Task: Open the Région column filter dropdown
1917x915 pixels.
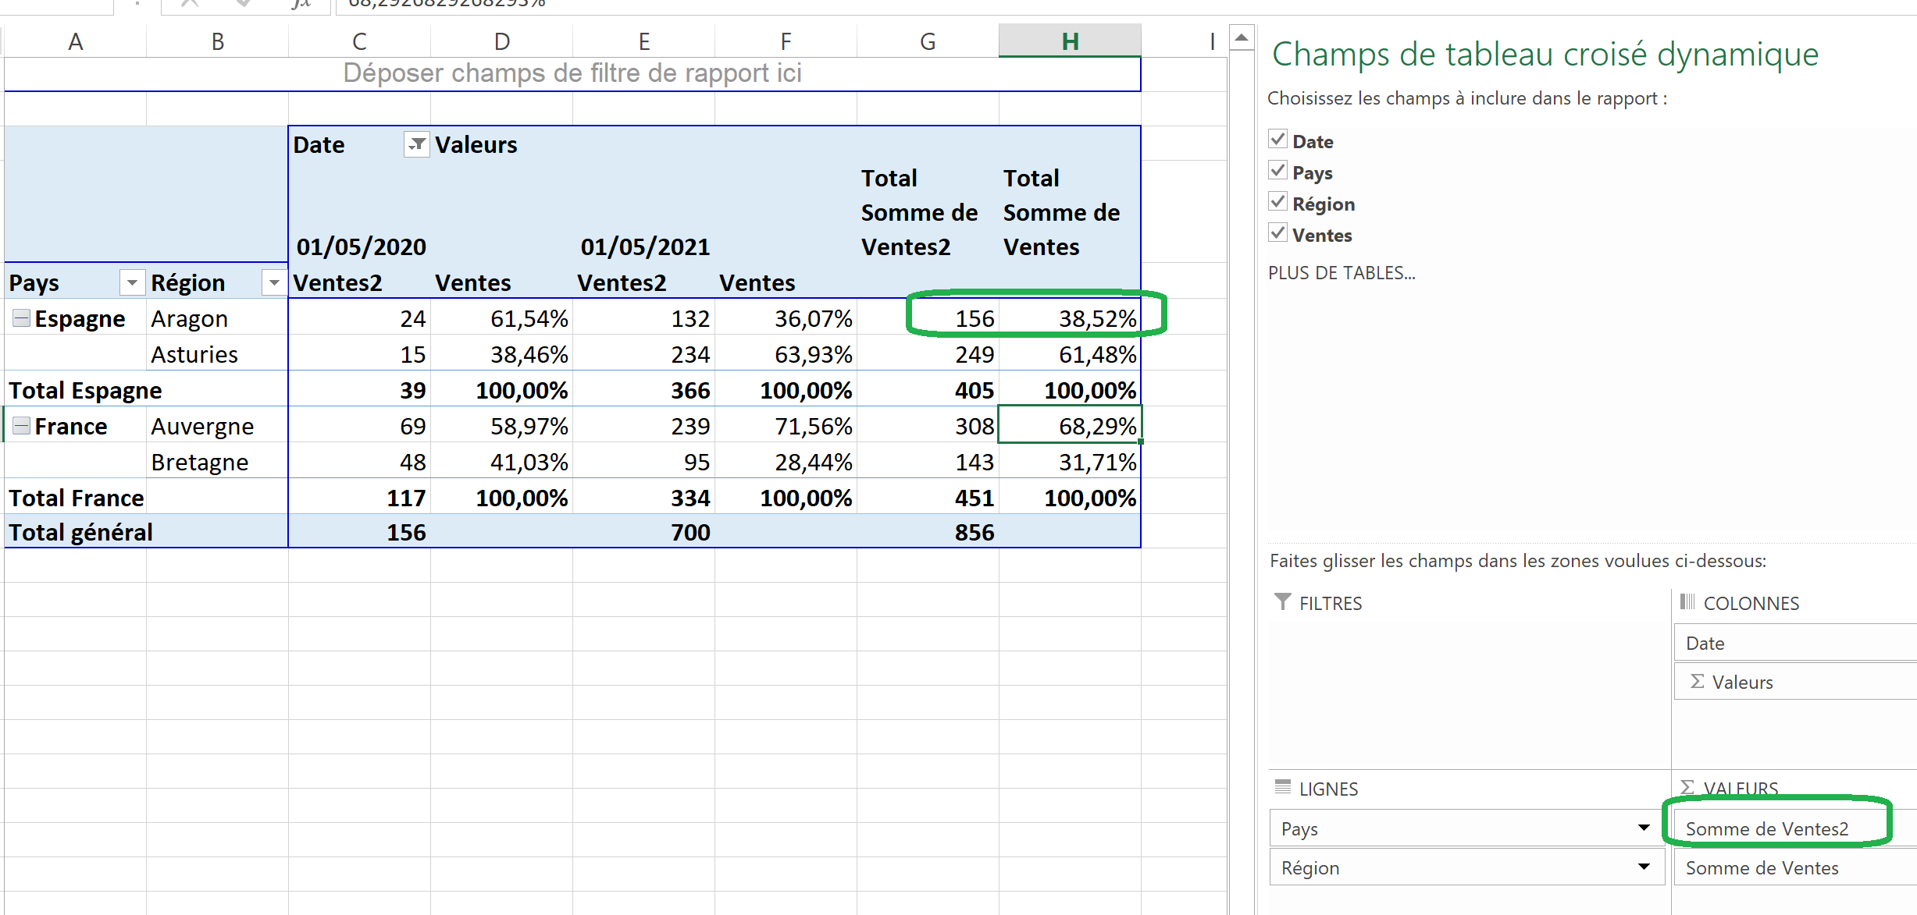Action: click(x=273, y=282)
